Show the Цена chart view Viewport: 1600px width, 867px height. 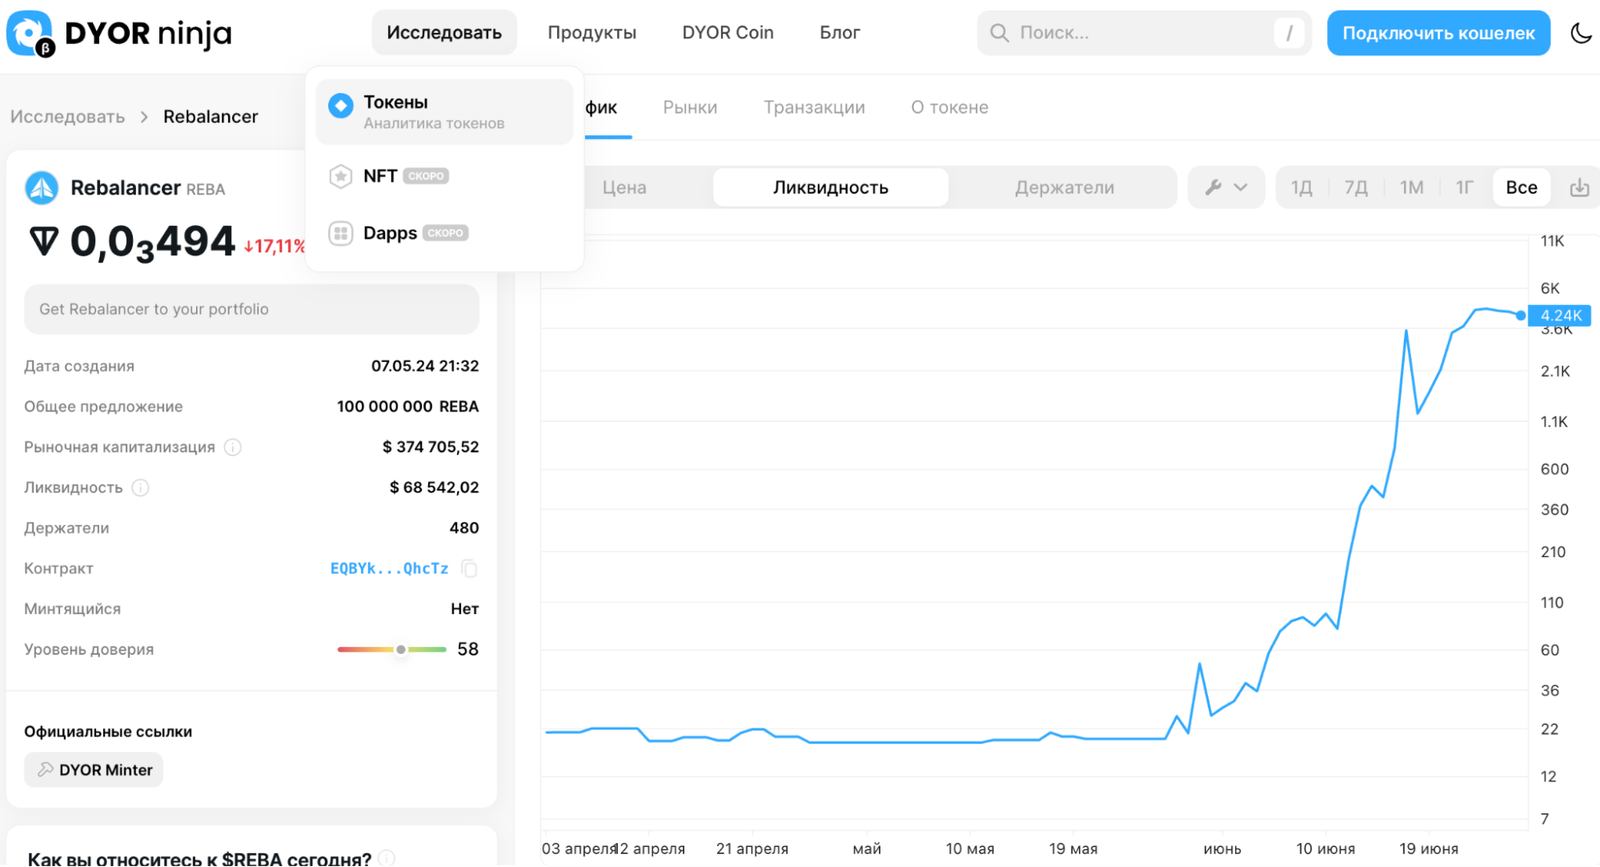click(624, 187)
